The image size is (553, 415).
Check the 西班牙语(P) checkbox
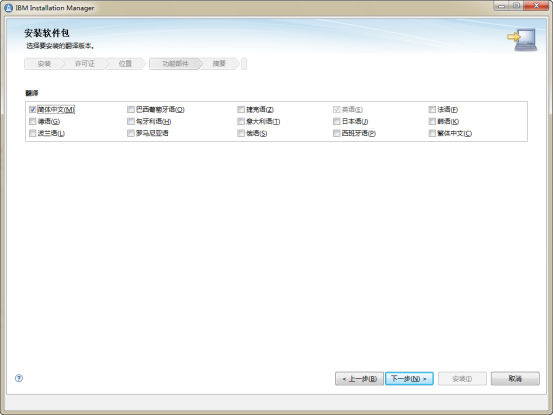(x=336, y=133)
